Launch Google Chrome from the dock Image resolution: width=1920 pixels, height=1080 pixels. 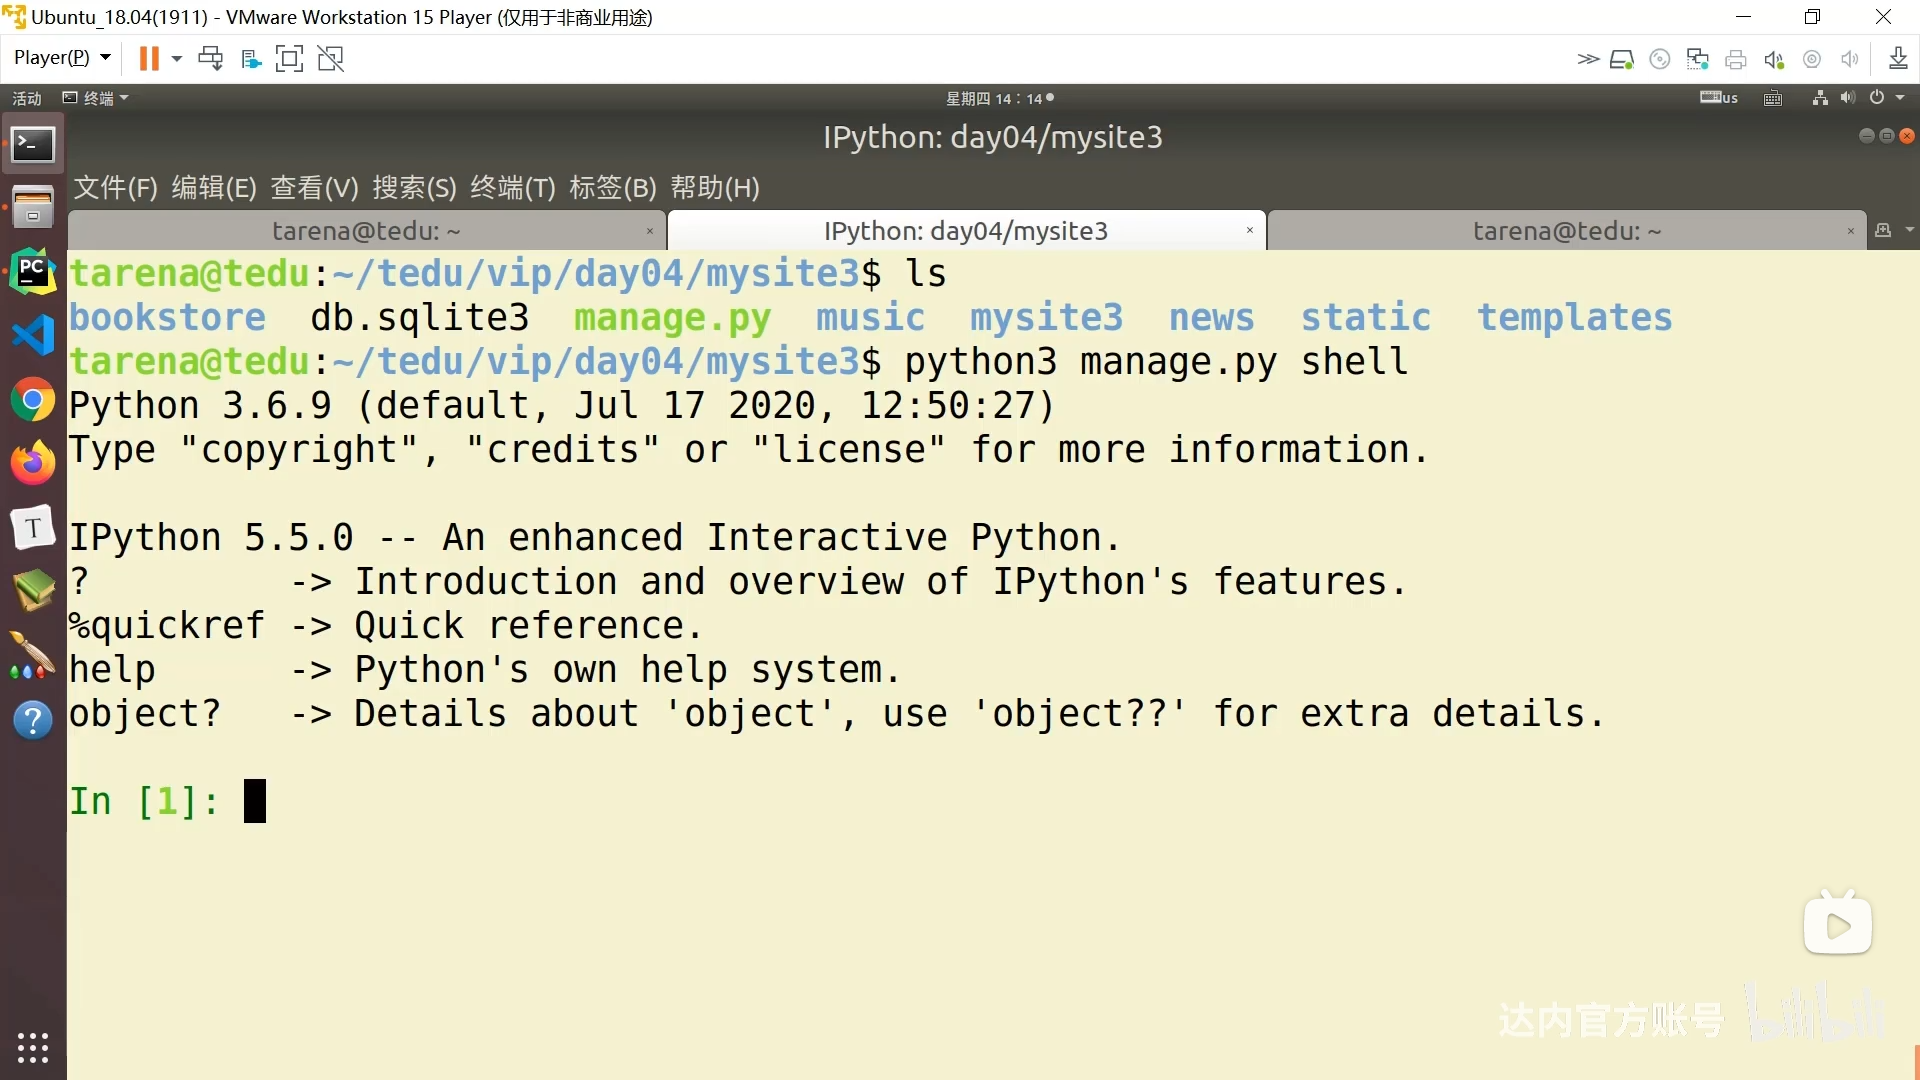33,400
